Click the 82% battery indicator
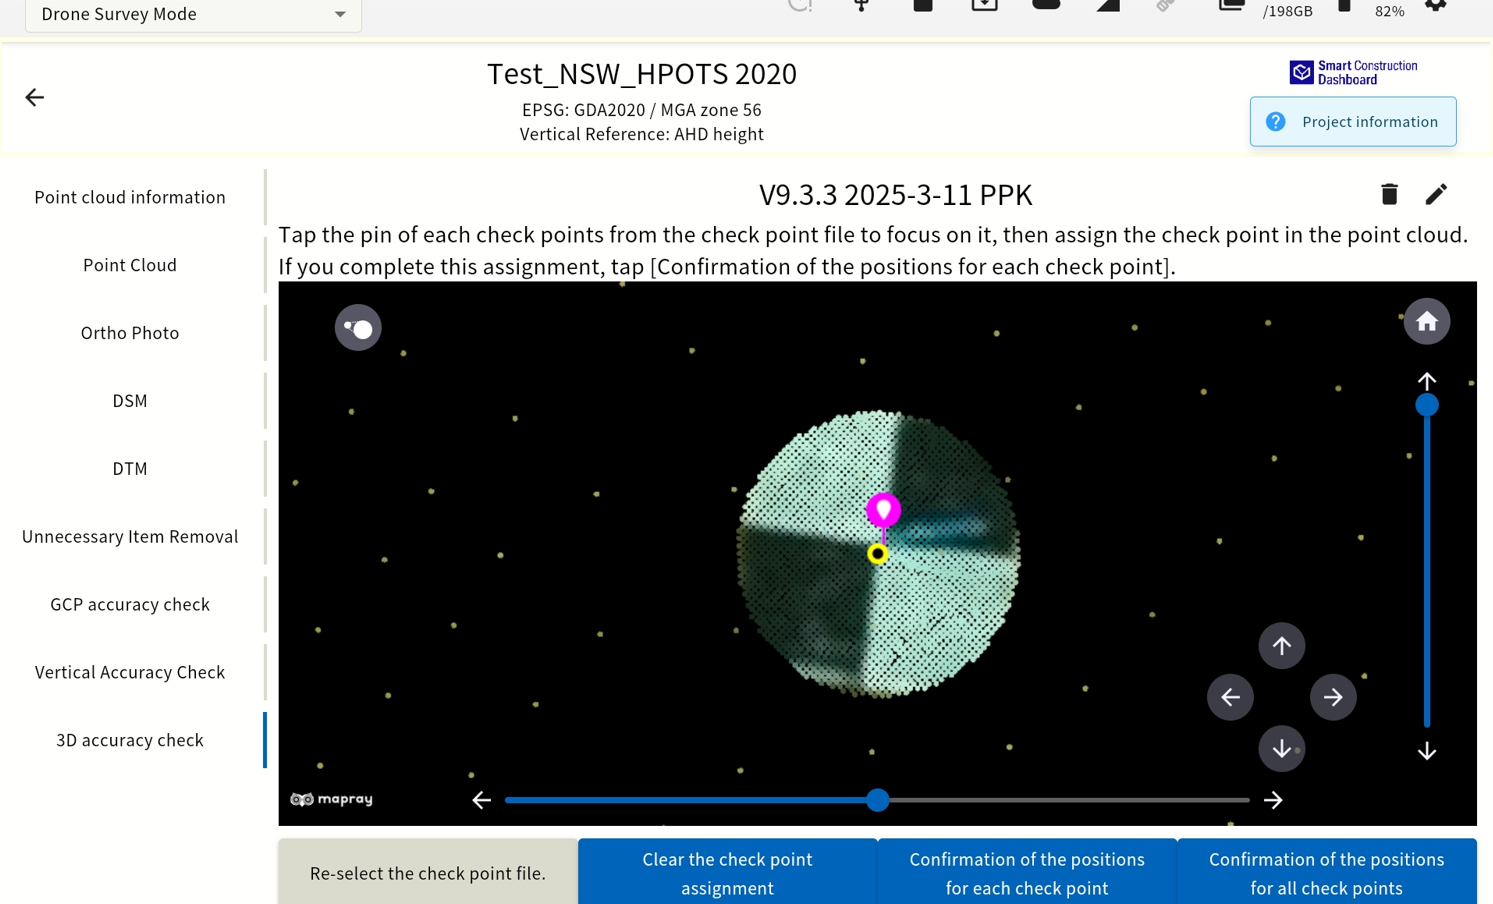Screen dimensions: 1493x904 (x=1390, y=11)
